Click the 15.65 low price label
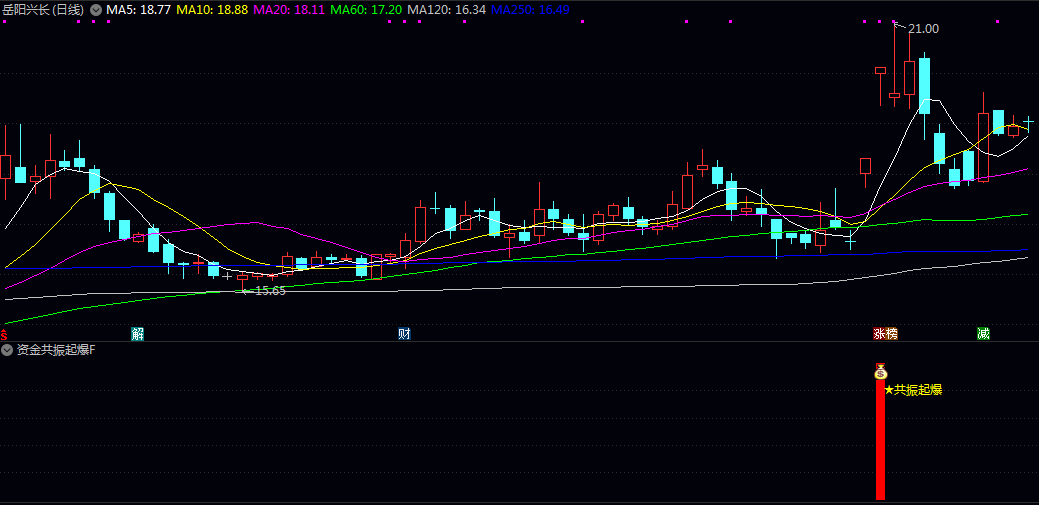This screenshot has width=1039, height=505. click(270, 290)
